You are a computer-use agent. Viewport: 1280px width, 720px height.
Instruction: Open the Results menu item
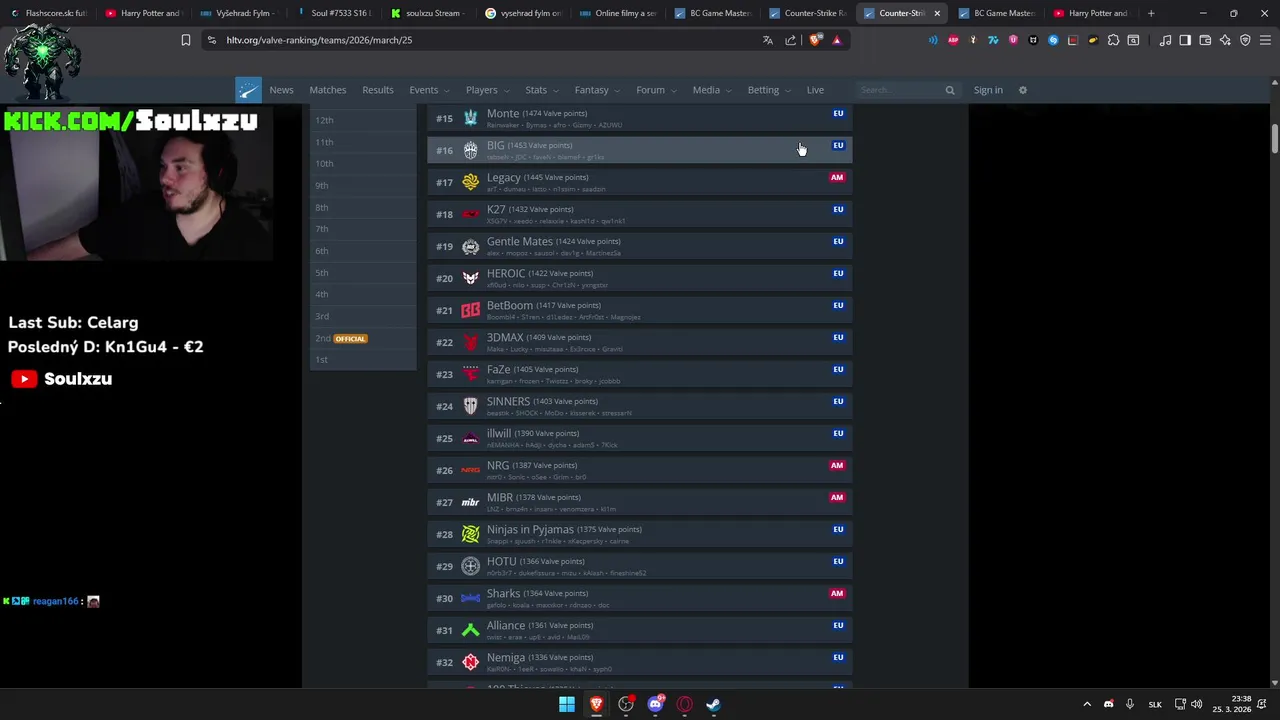pyautogui.click(x=378, y=90)
